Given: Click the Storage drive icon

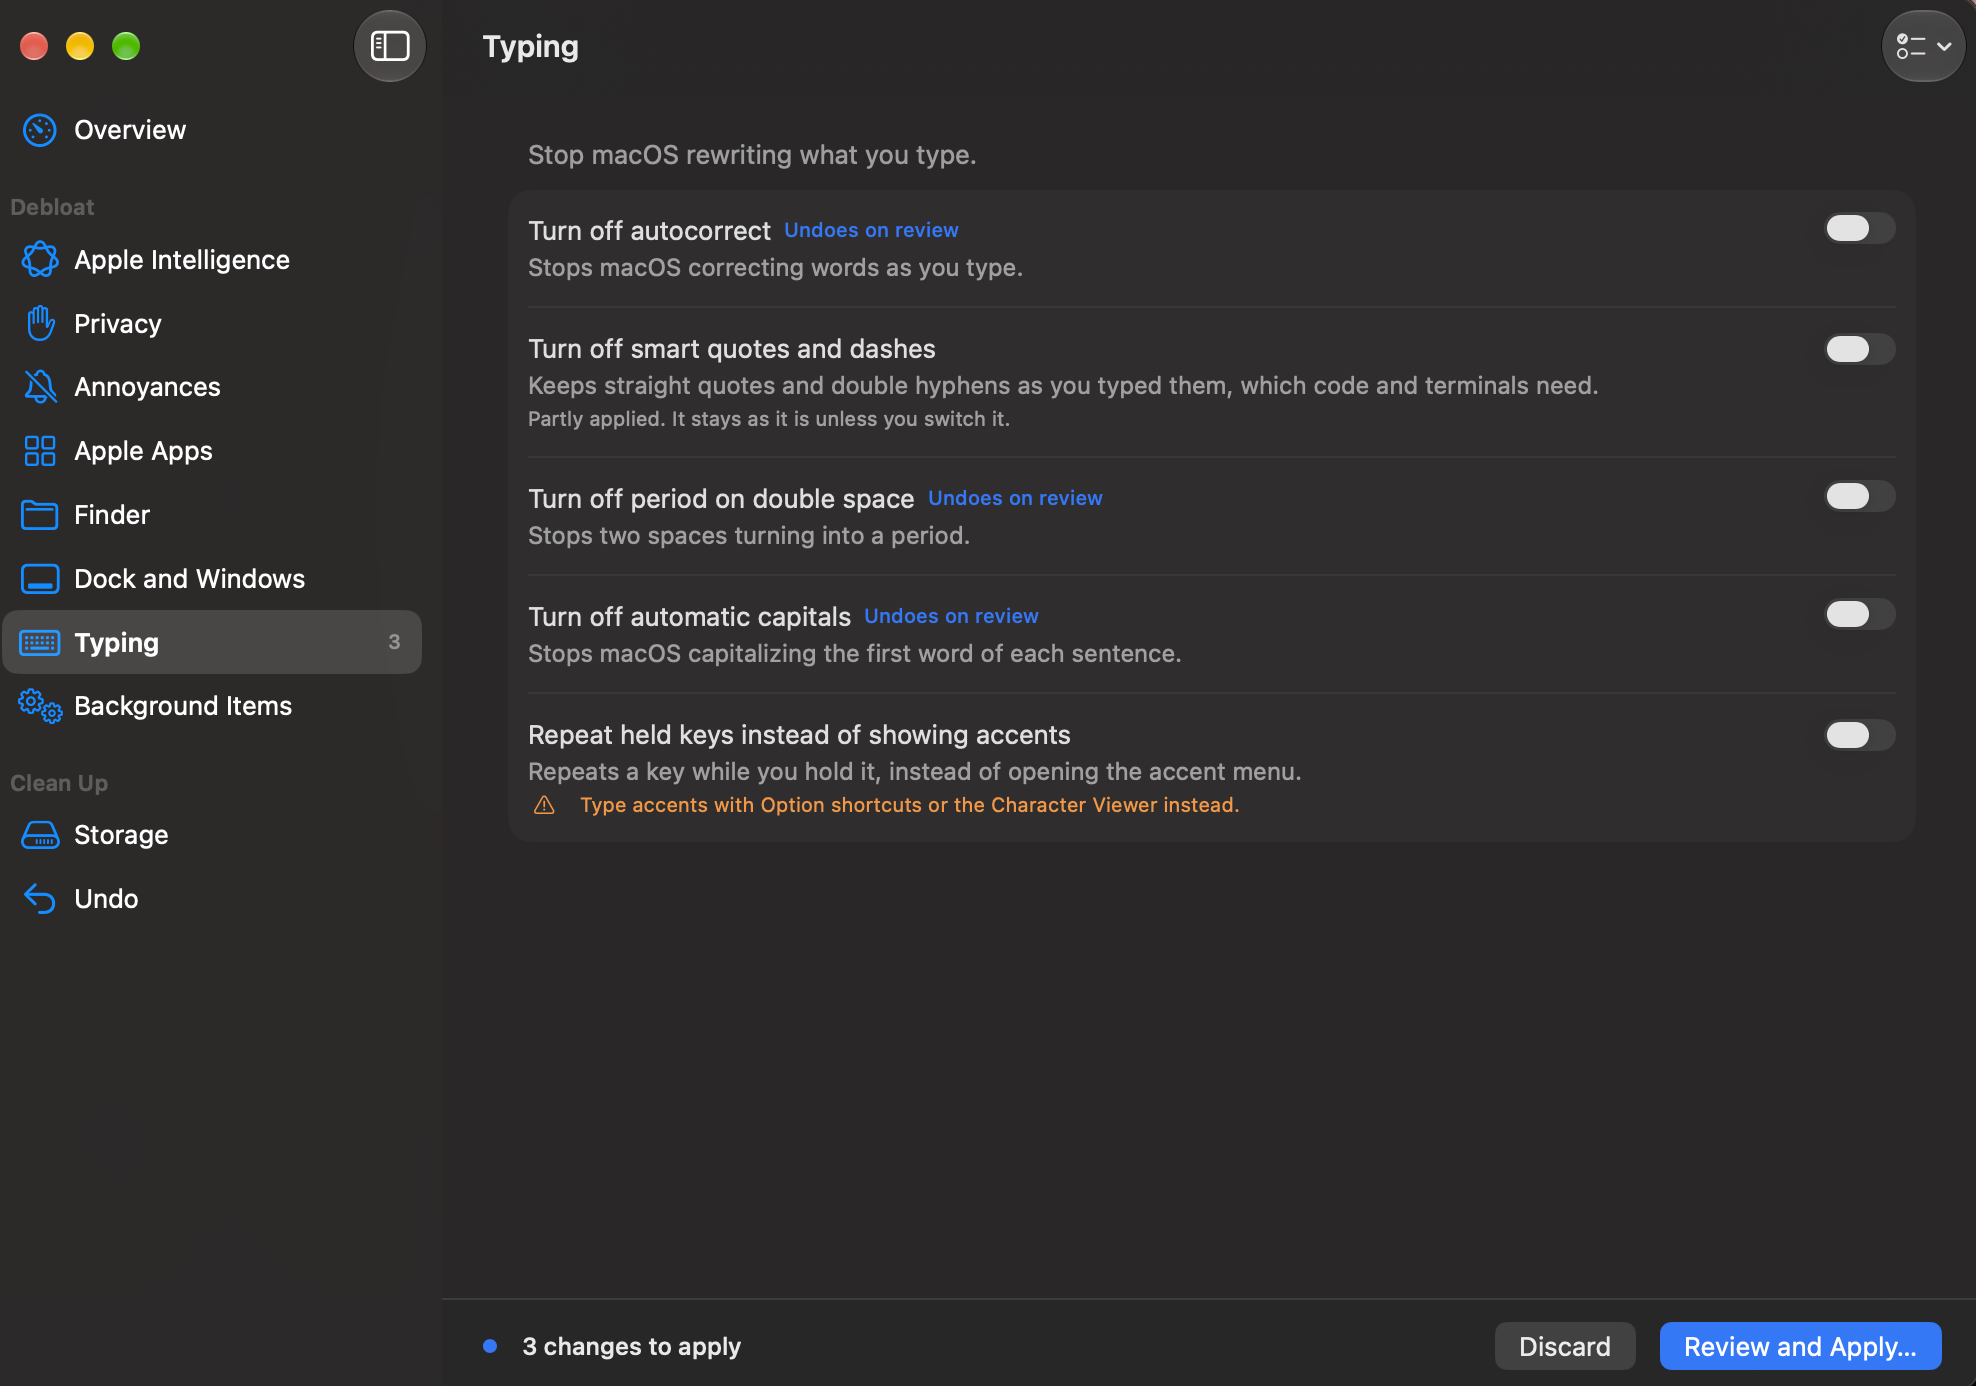Looking at the screenshot, I should 40,835.
